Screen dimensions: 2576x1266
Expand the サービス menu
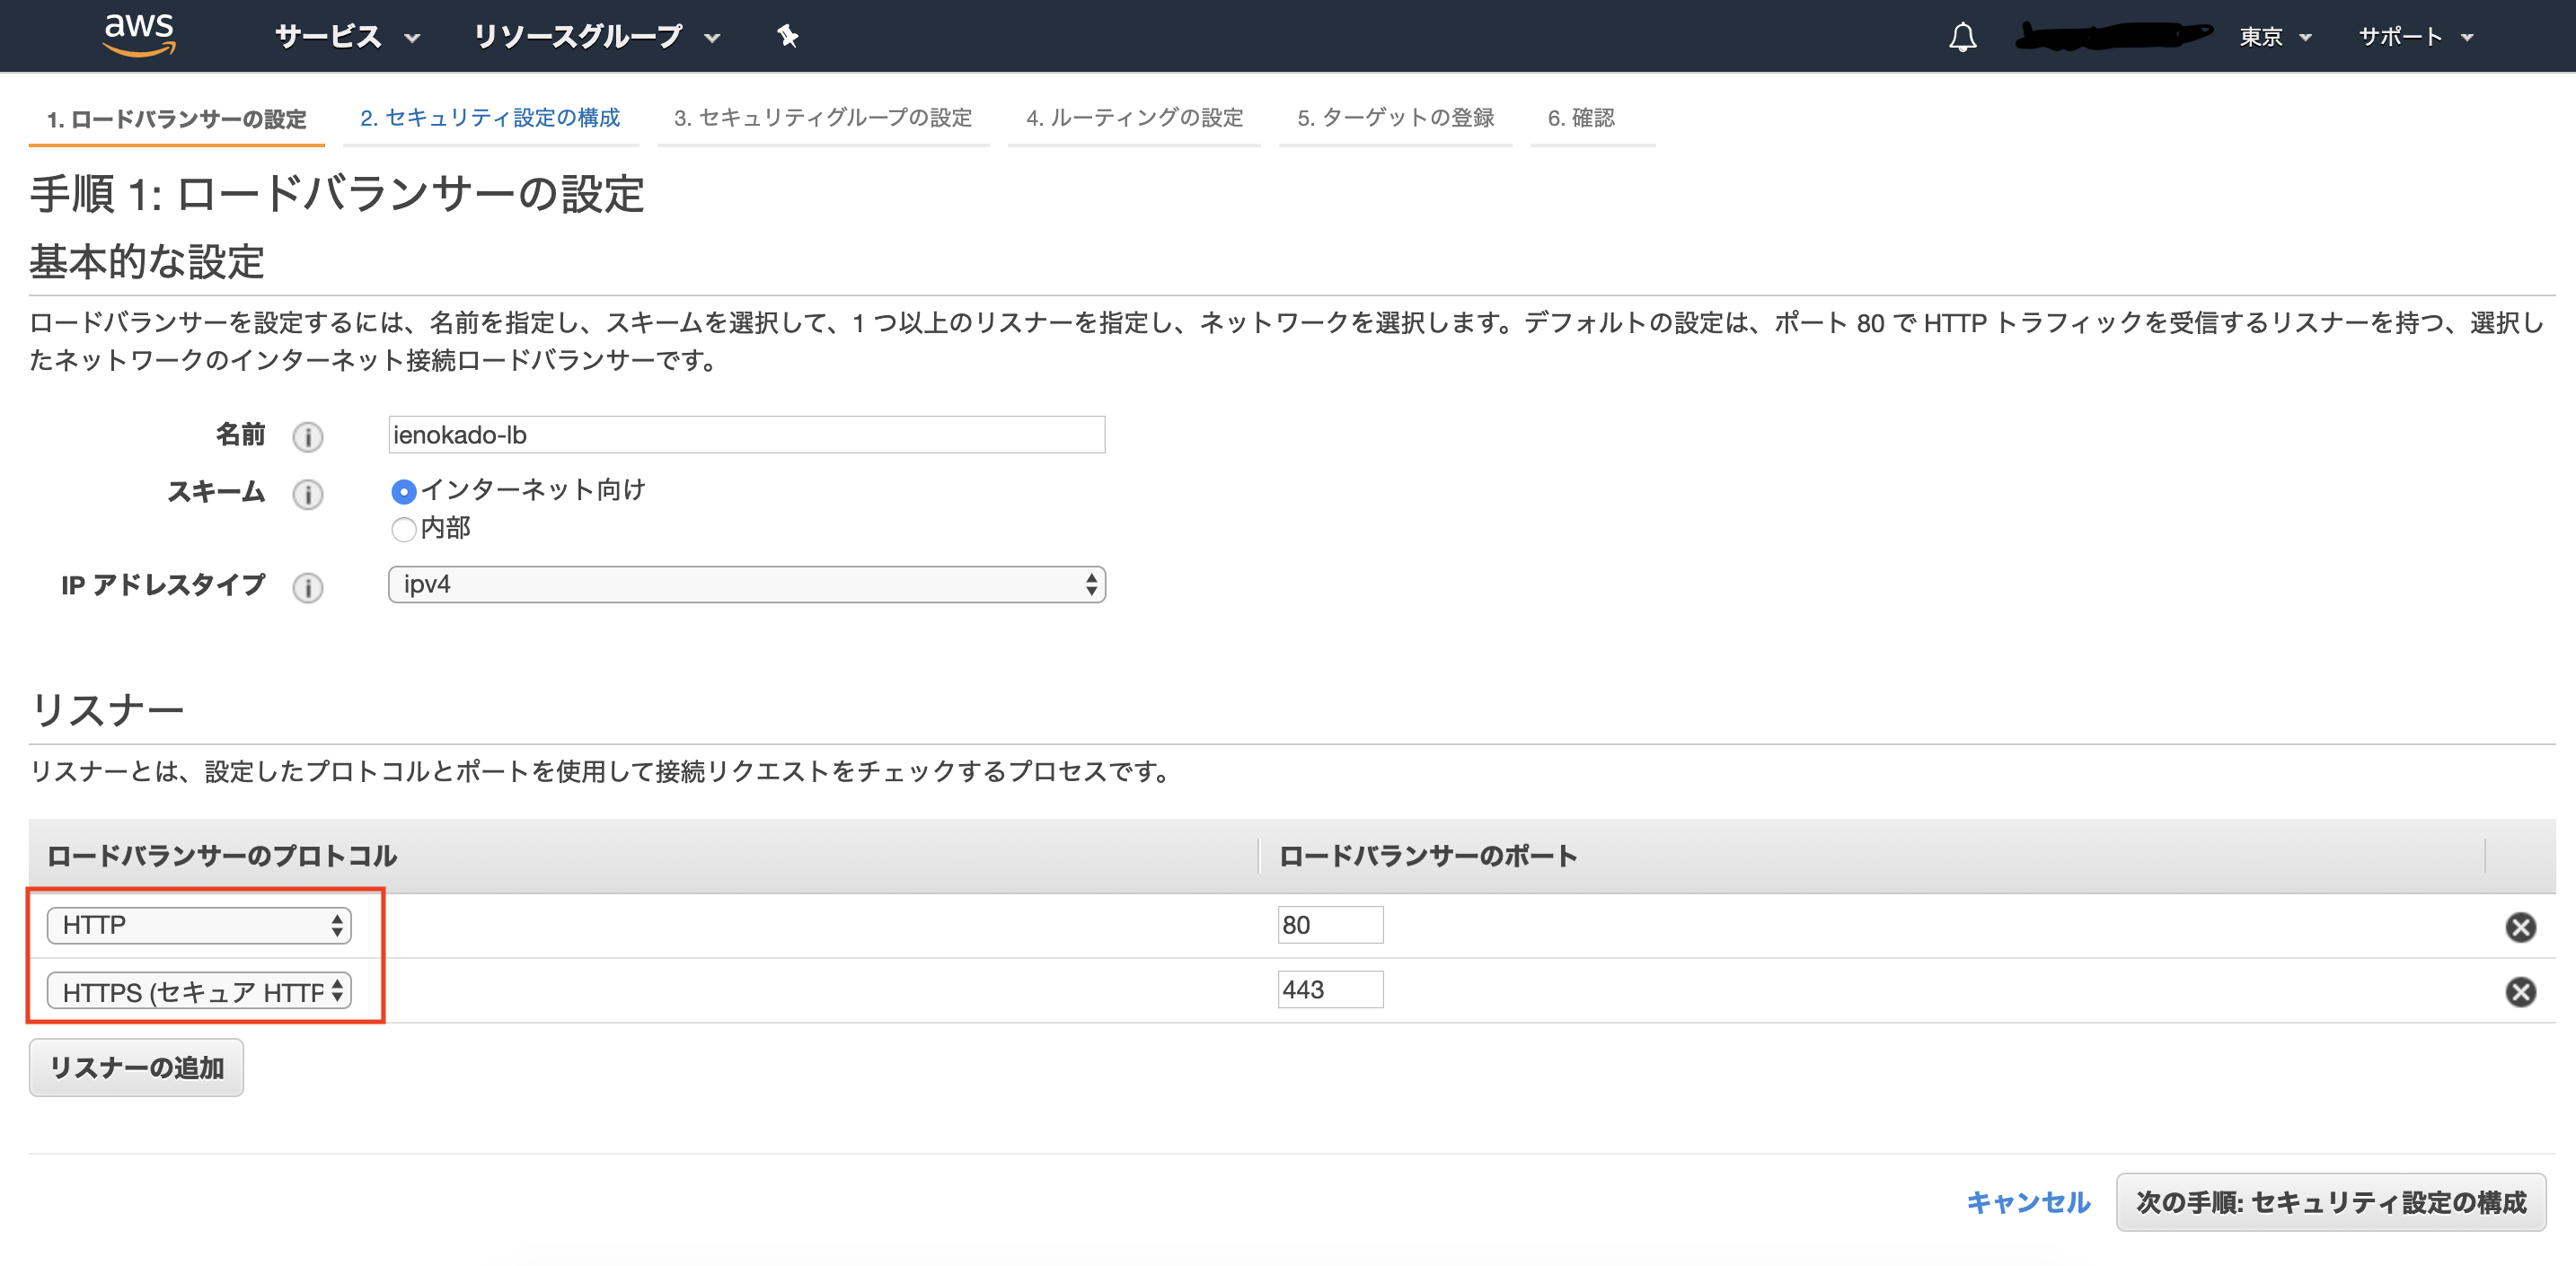coord(346,37)
